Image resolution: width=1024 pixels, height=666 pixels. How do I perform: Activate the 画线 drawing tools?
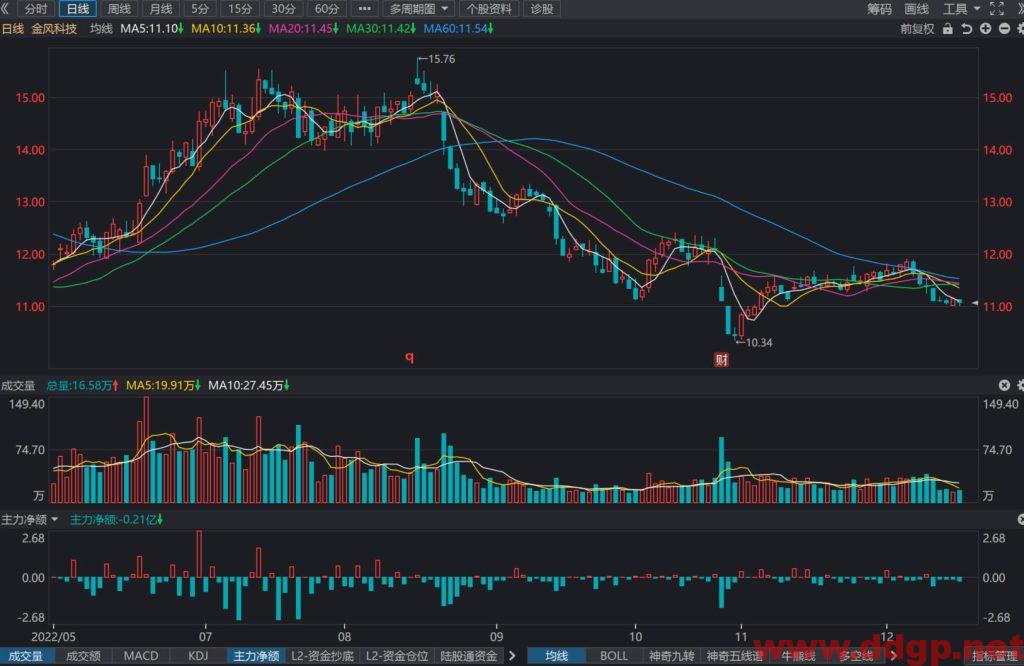[917, 8]
